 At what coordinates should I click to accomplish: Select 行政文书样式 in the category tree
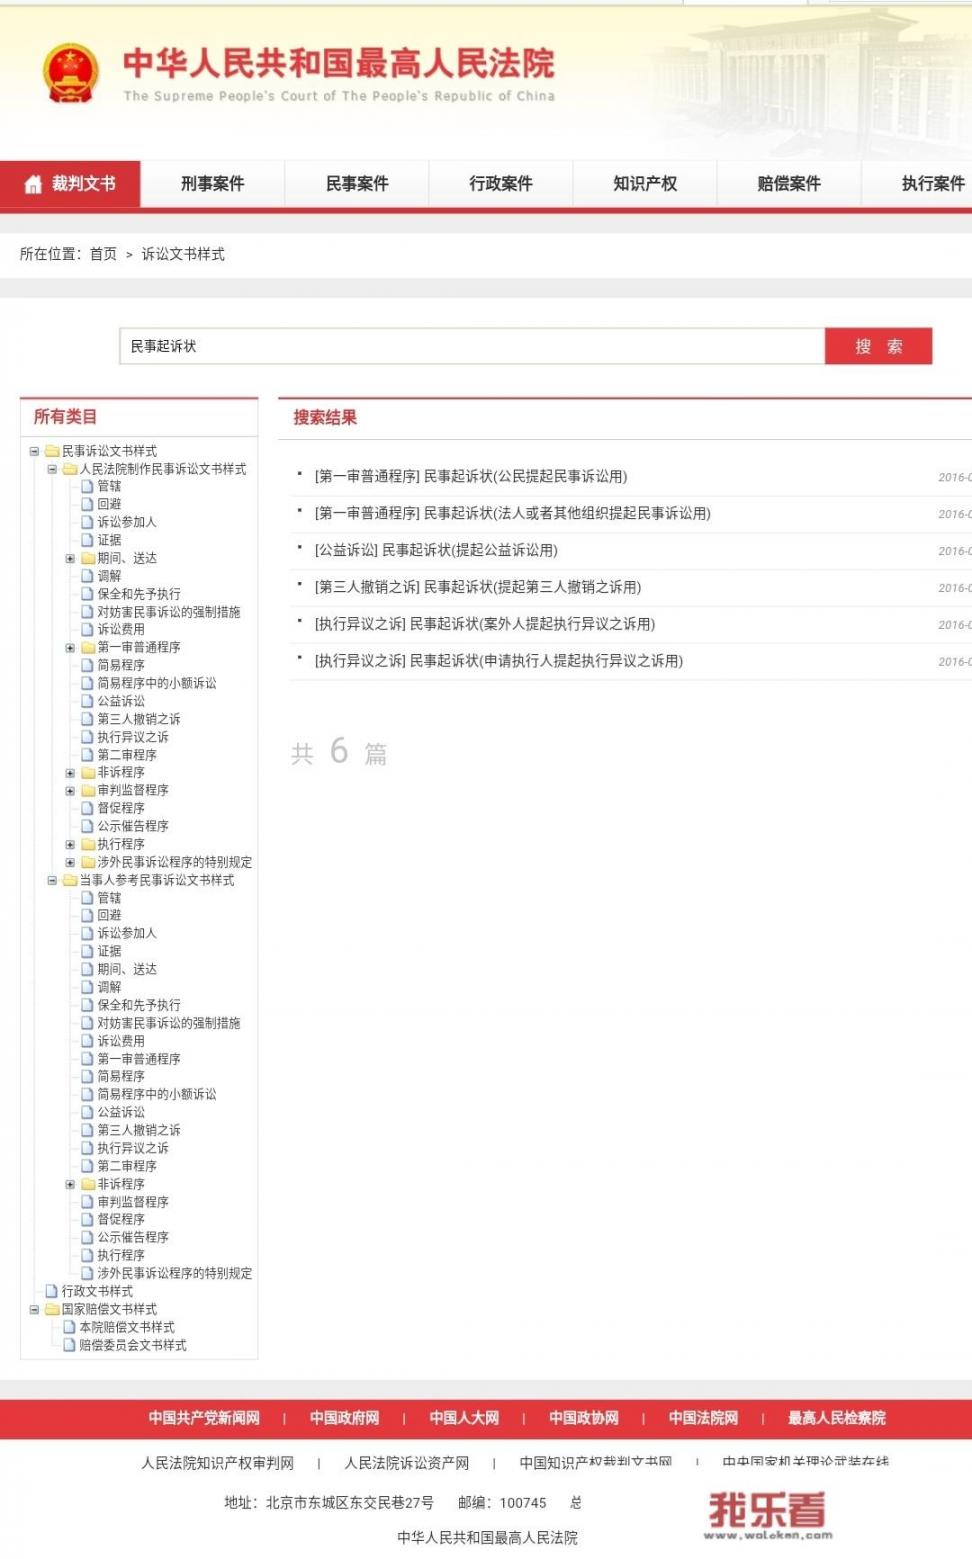click(x=97, y=1291)
